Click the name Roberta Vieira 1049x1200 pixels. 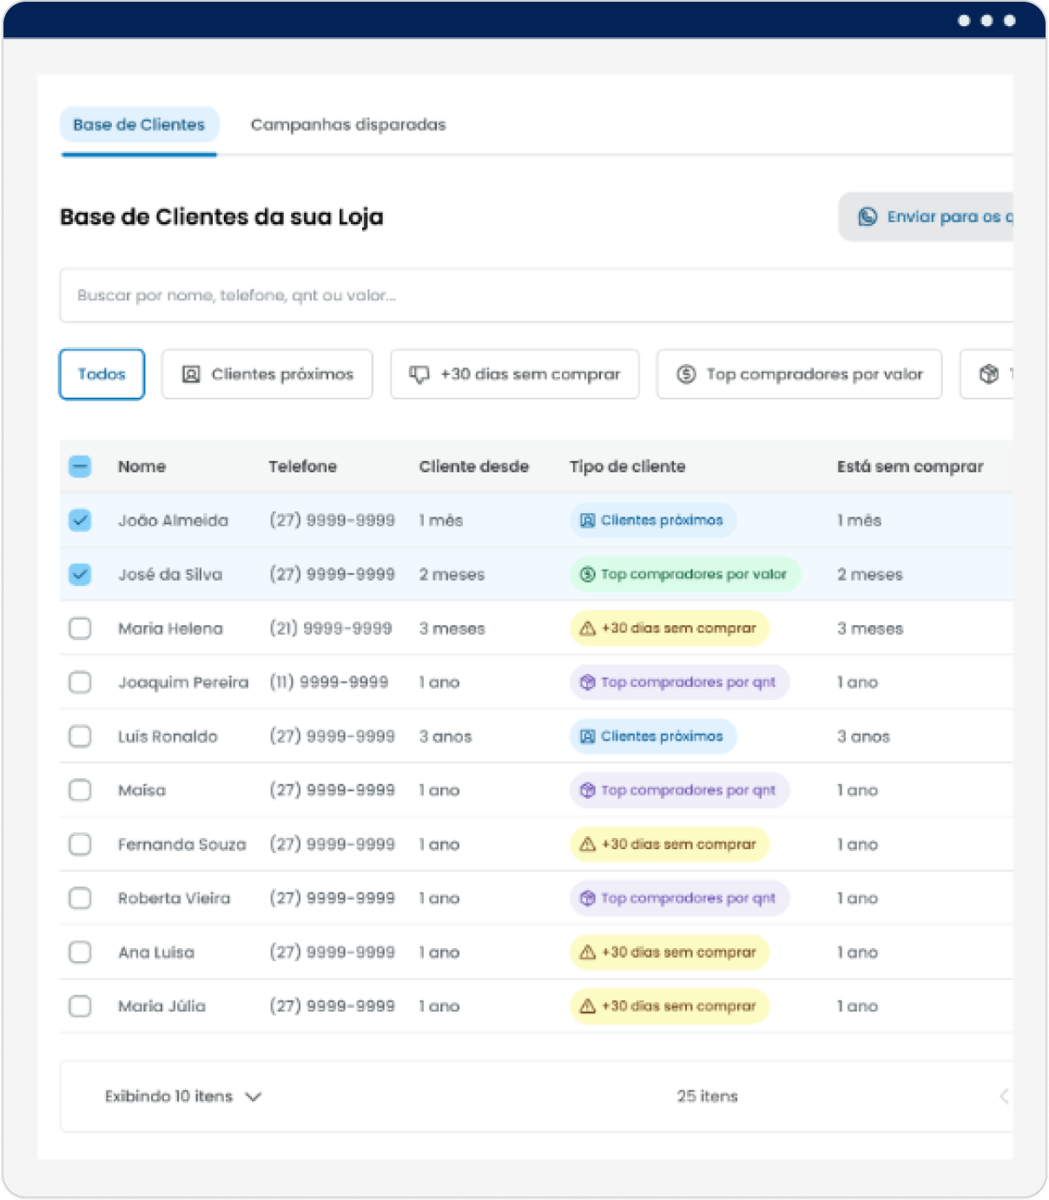174,898
